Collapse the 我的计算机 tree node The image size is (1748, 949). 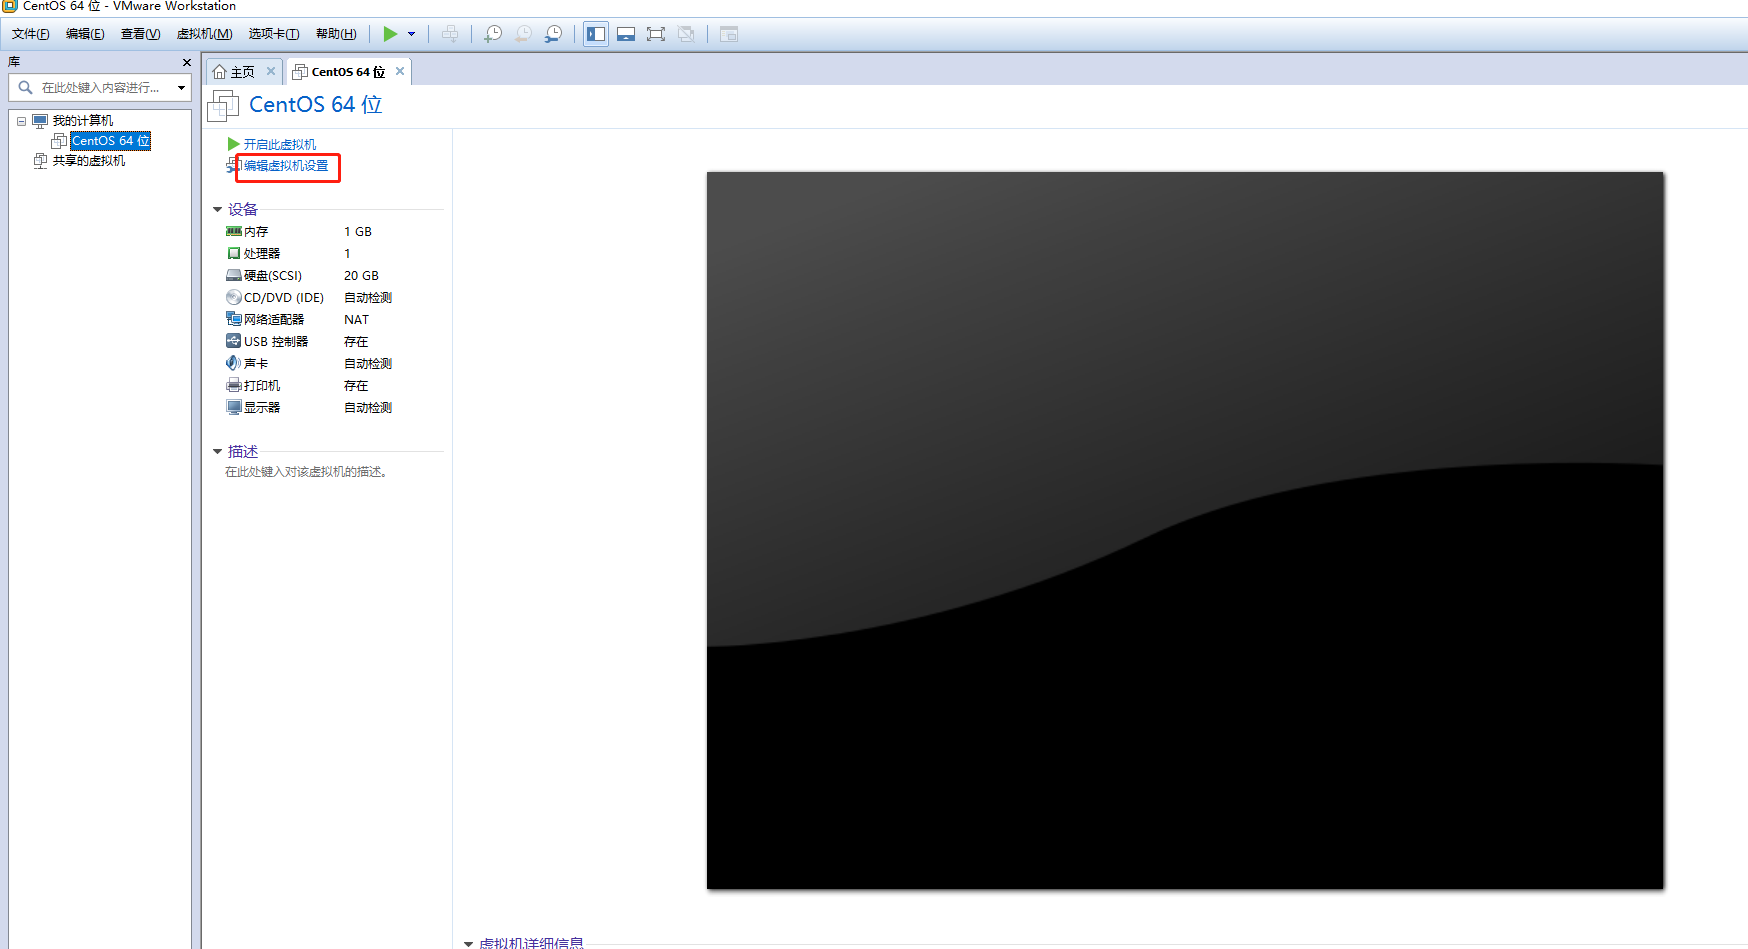point(21,121)
